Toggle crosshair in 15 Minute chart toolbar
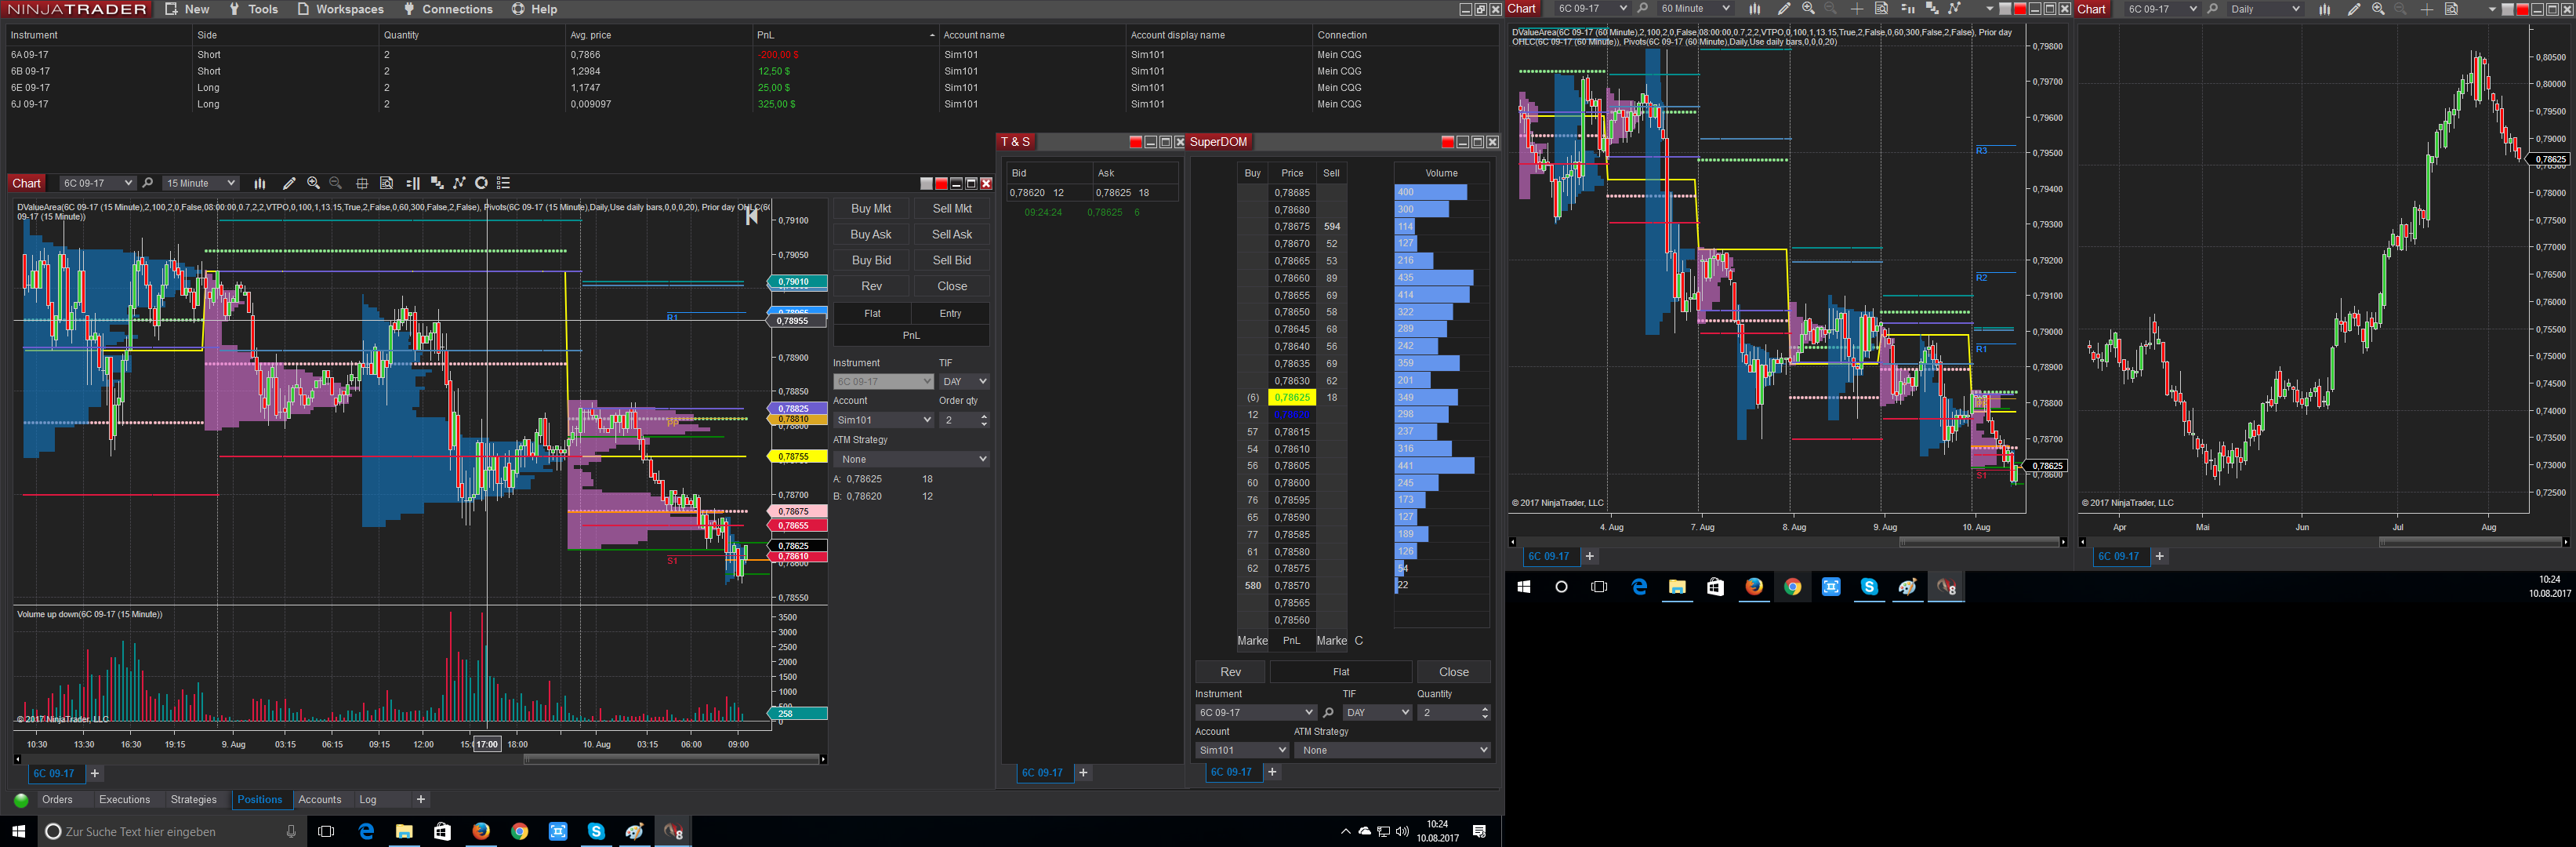The height and width of the screenshot is (847, 2576). (x=362, y=183)
